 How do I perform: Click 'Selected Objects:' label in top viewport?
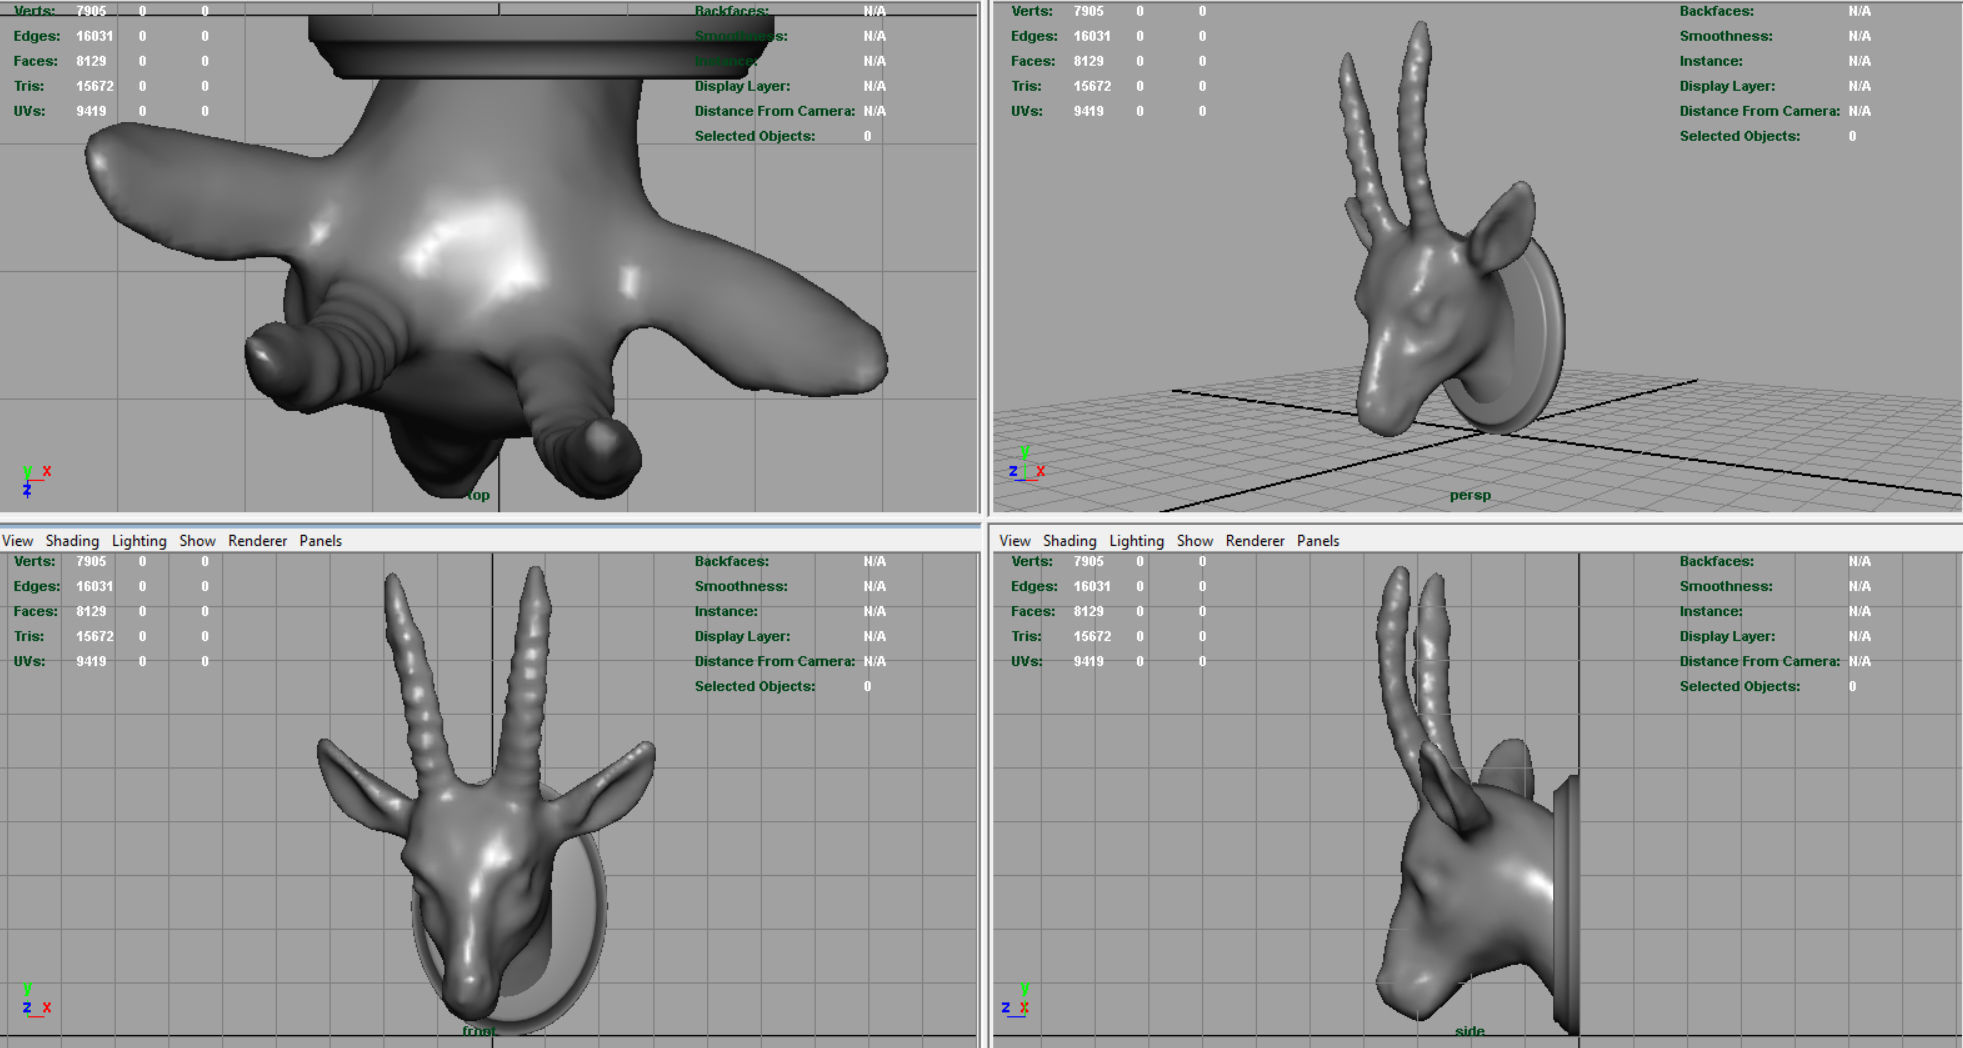(754, 136)
